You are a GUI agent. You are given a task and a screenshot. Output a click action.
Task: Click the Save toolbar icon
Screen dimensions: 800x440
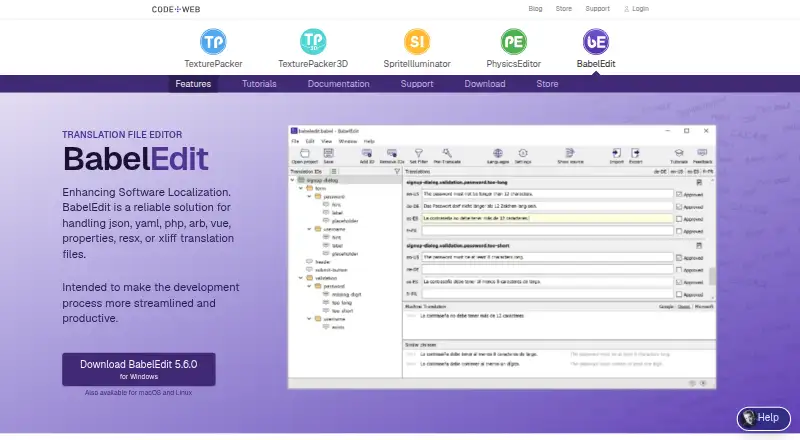pyautogui.click(x=329, y=153)
